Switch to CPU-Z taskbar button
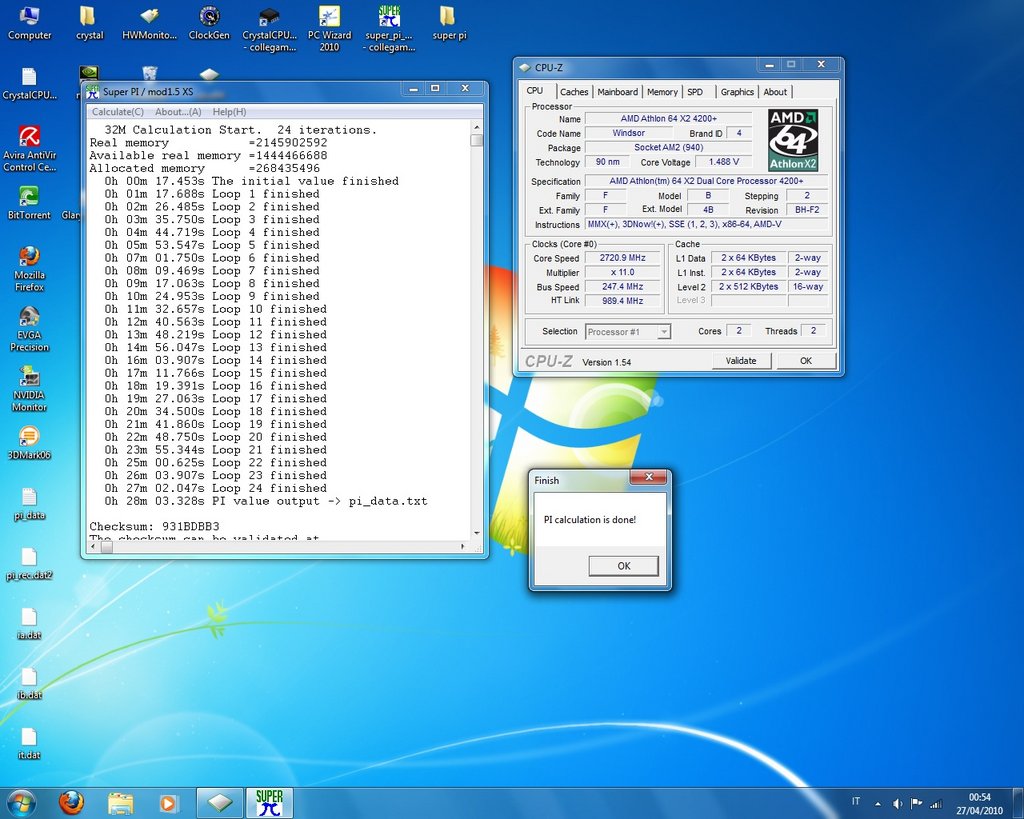The height and width of the screenshot is (819, 1024). [220, 803]
